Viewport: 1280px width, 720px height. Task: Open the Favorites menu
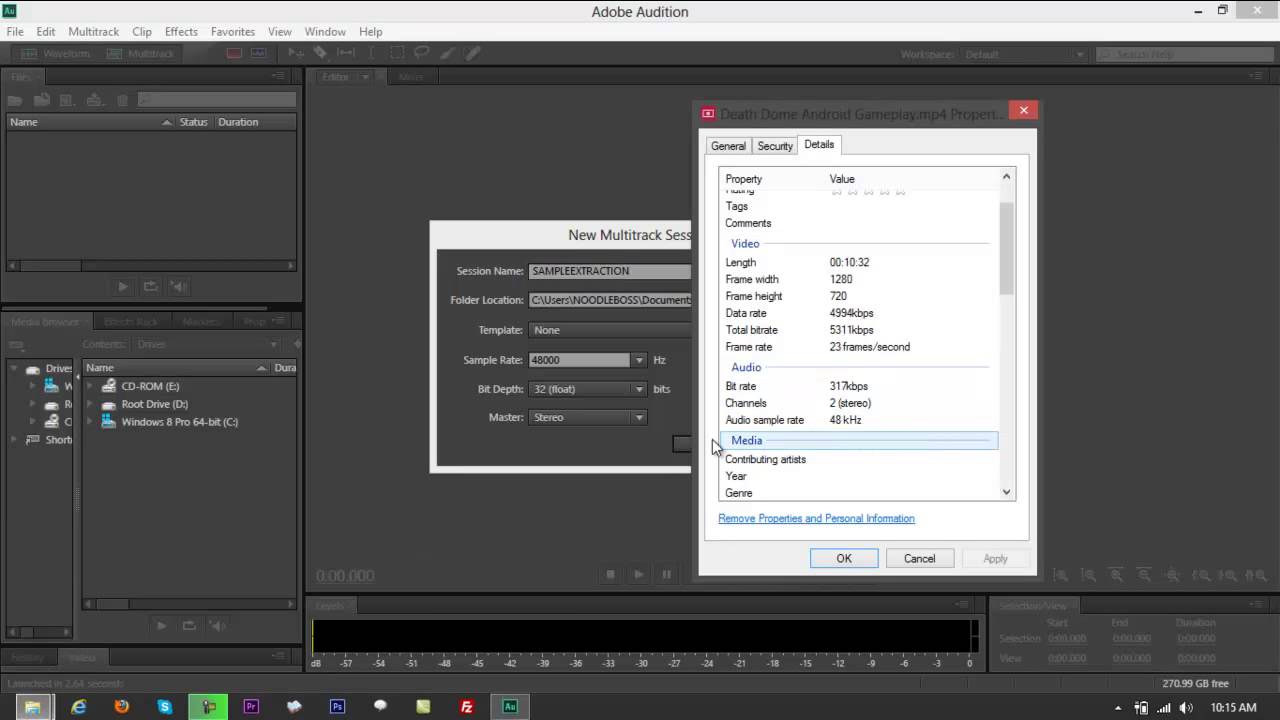coord(233,32)
